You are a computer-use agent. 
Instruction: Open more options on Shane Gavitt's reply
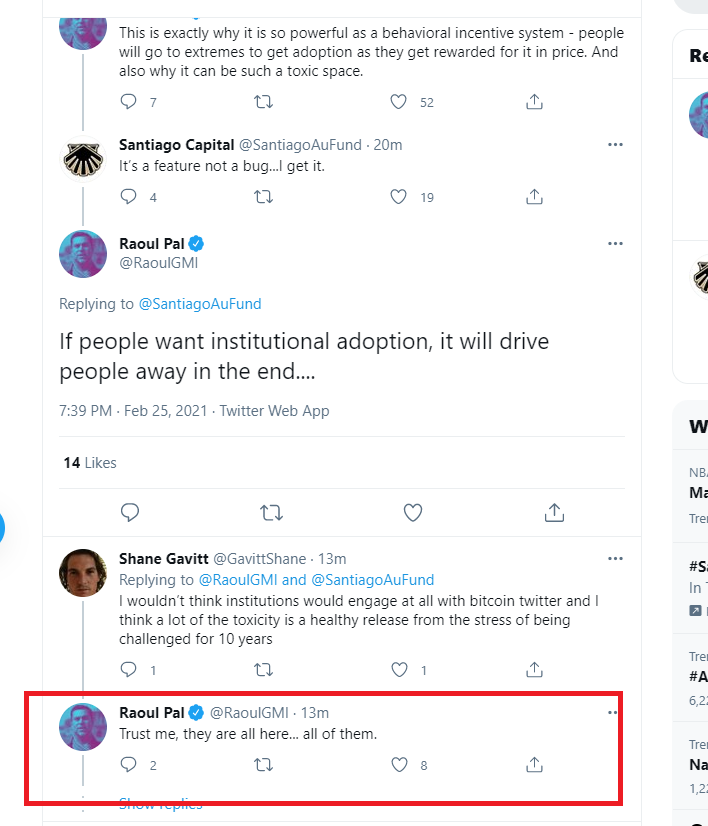615,558
